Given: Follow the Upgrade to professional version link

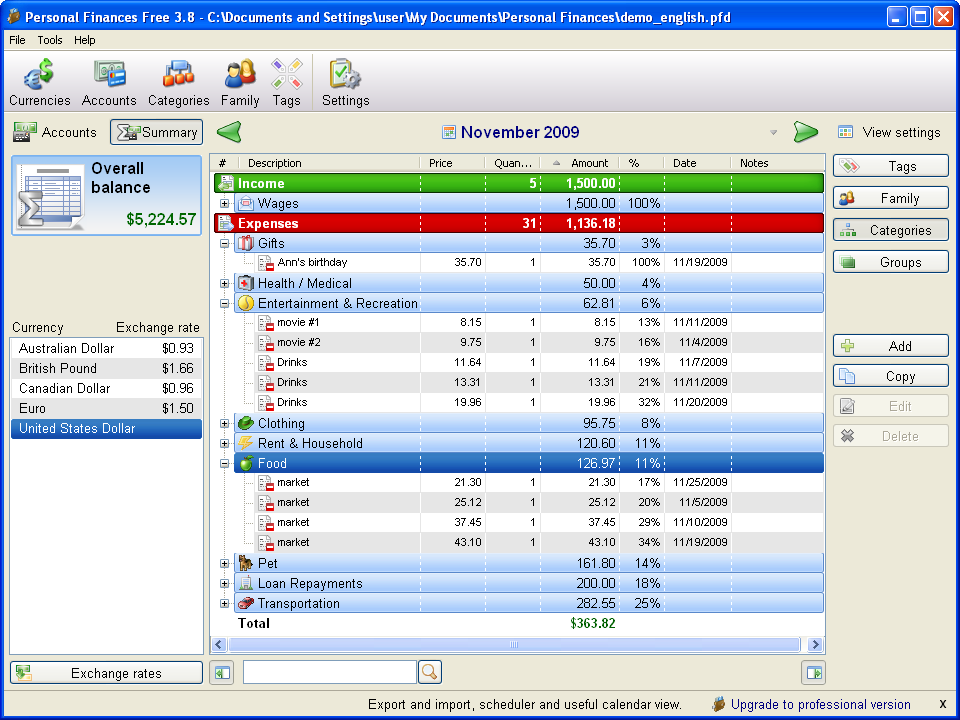Looking at the screenshot, I should [x=820, y=705].
